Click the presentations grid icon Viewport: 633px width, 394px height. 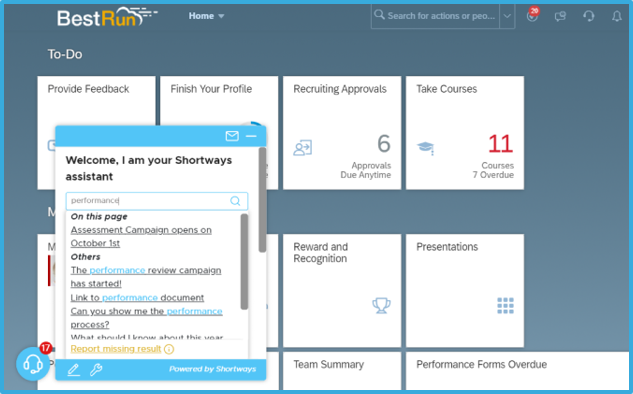point(505,306)
